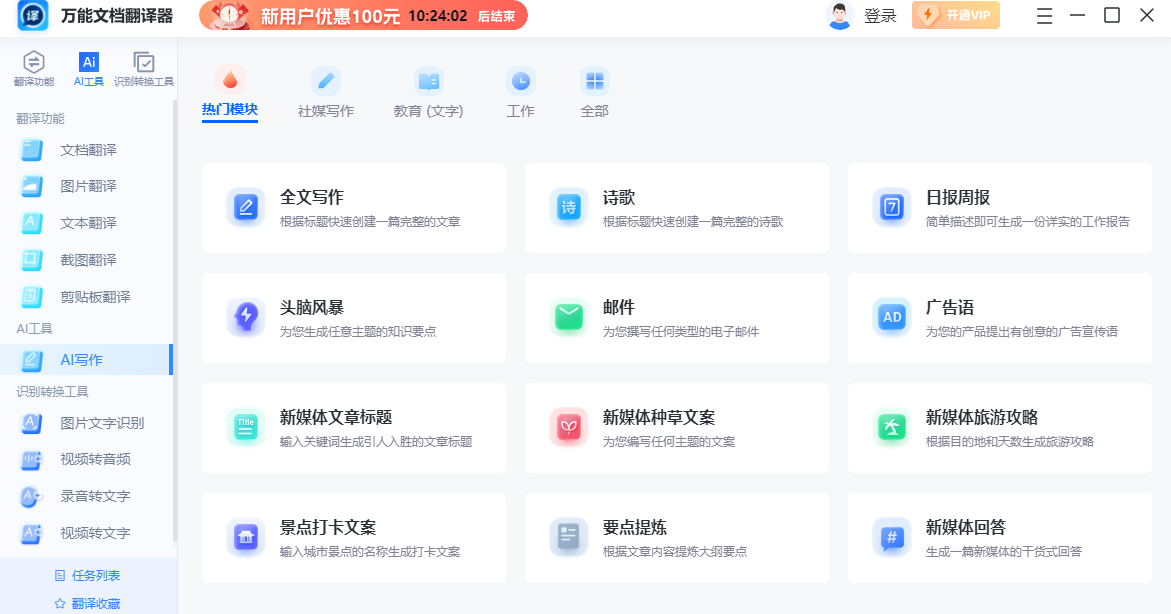Select 截图翻译 from the sidebar
The image size is (1171, 614).
[83, 259]
